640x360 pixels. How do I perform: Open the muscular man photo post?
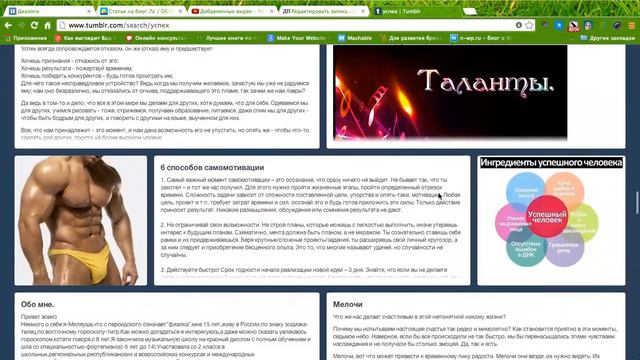click(x=81, y=220)
